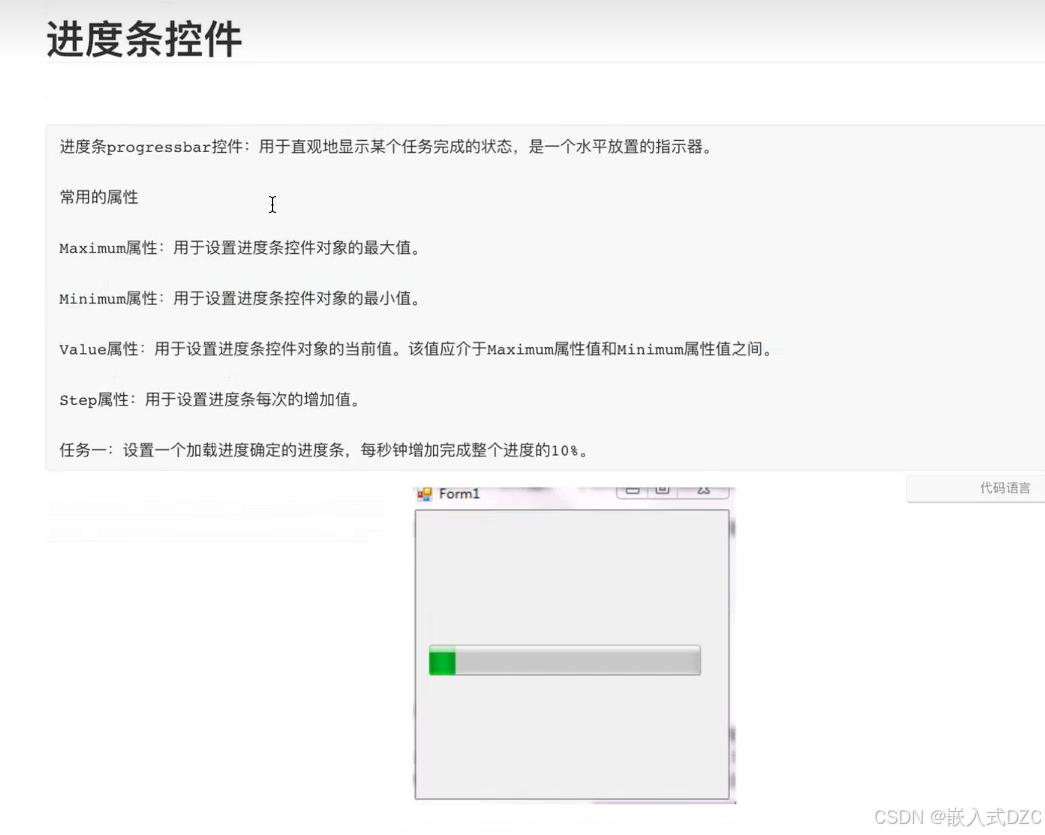Click the Minimum属性 description line
The height and width of the screenshot is (835, 1045).
coord(239,299)
